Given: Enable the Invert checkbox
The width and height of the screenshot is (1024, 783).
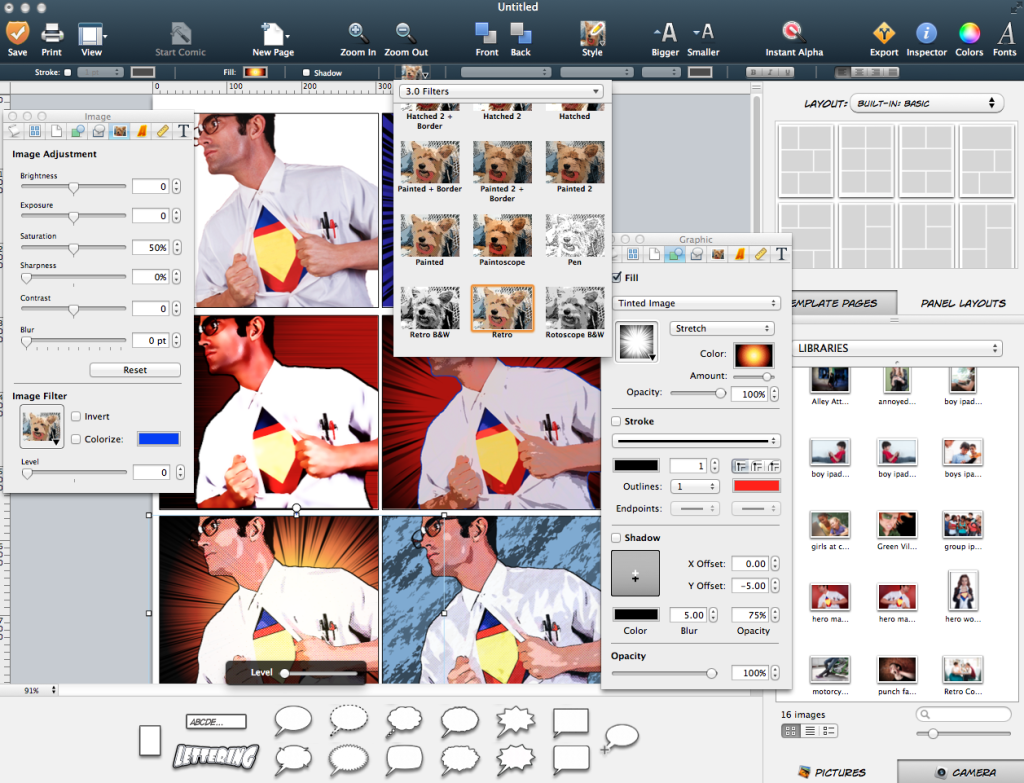Looking at the screenshot, I should pyautogui.click(x=76, y=417).
